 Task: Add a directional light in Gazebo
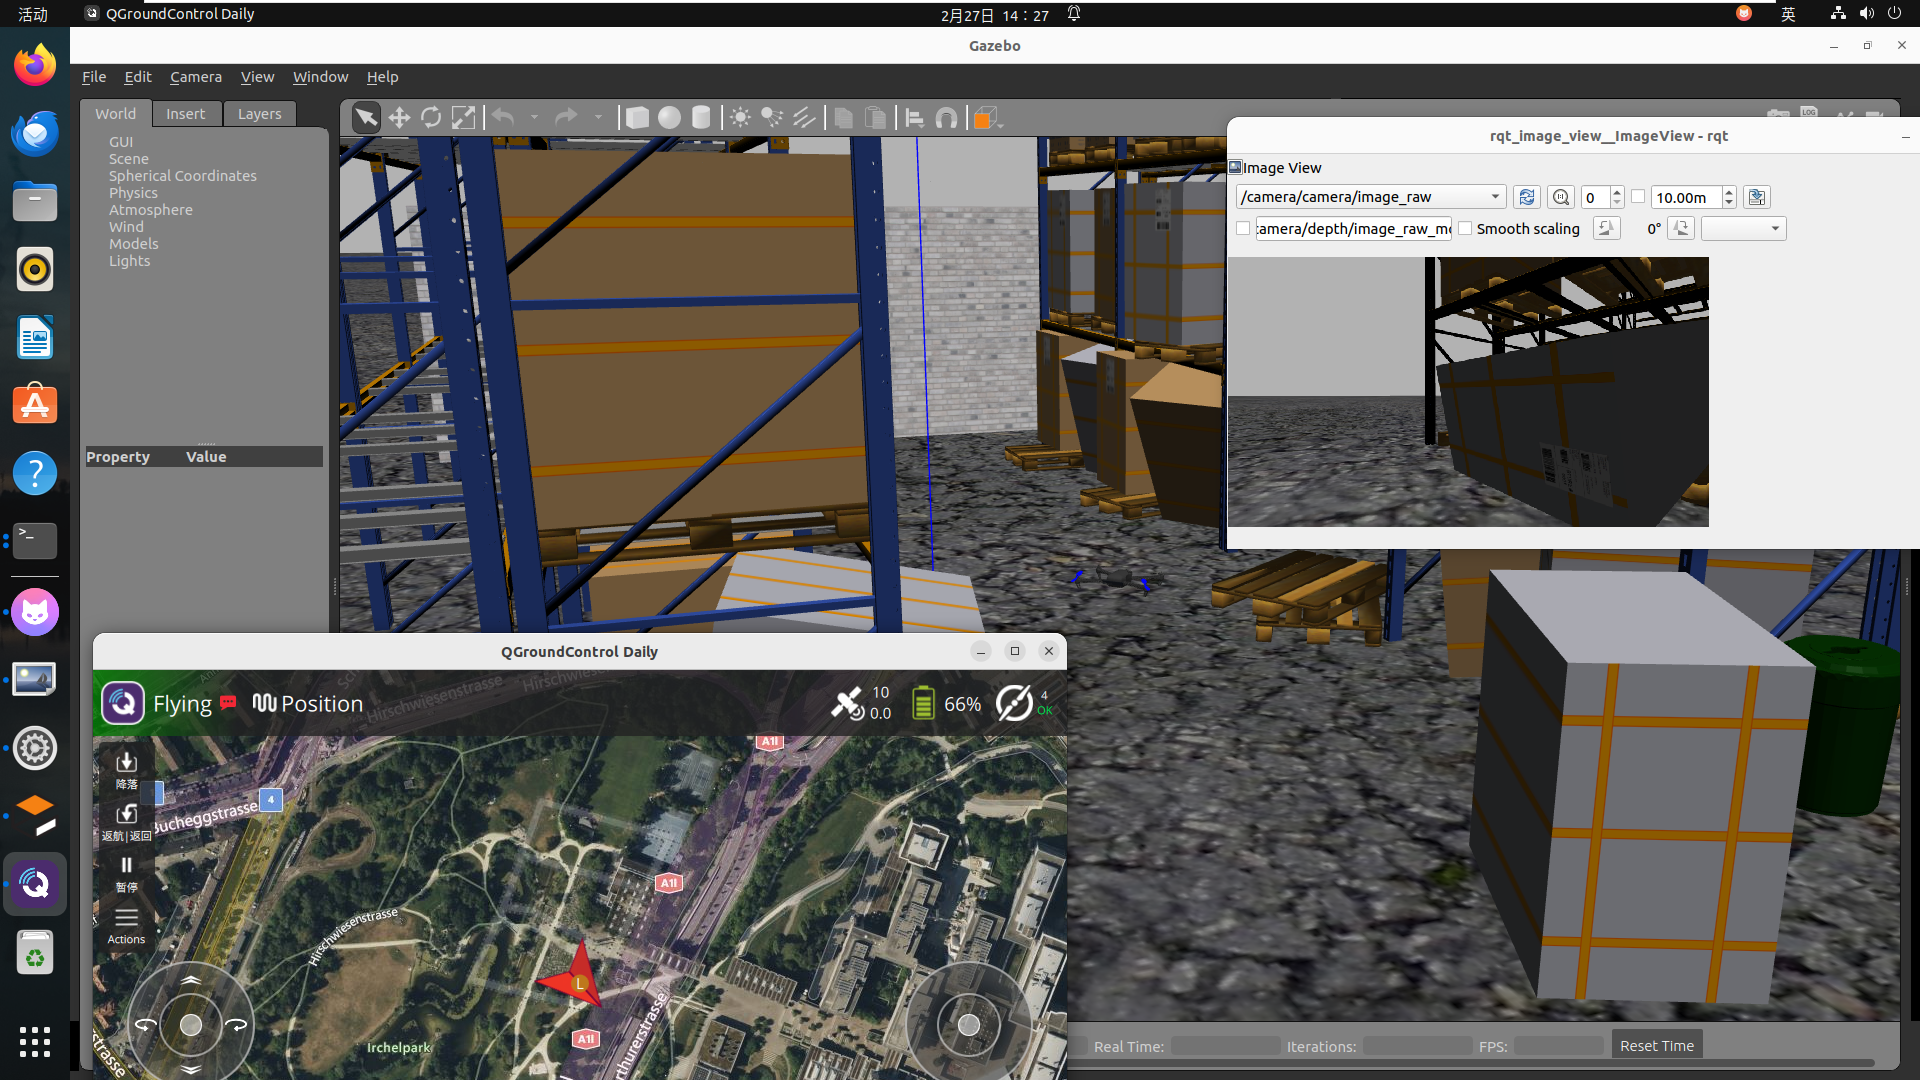(804, 118)
